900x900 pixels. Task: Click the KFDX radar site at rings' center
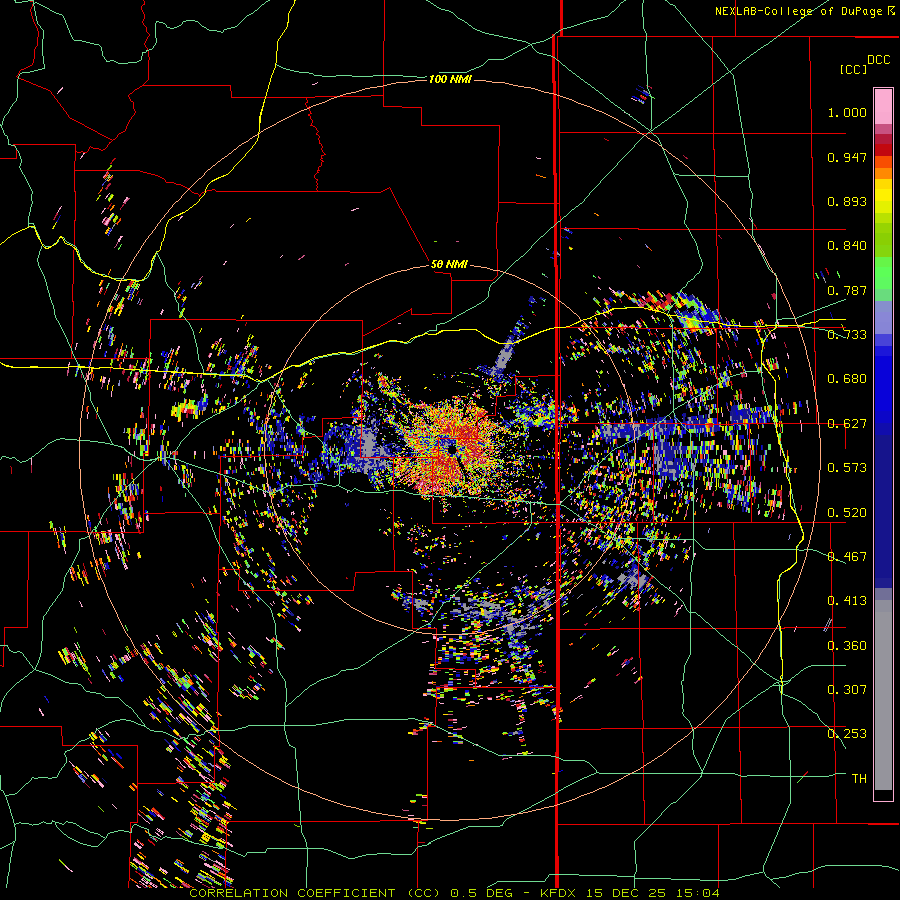point(450,450)
